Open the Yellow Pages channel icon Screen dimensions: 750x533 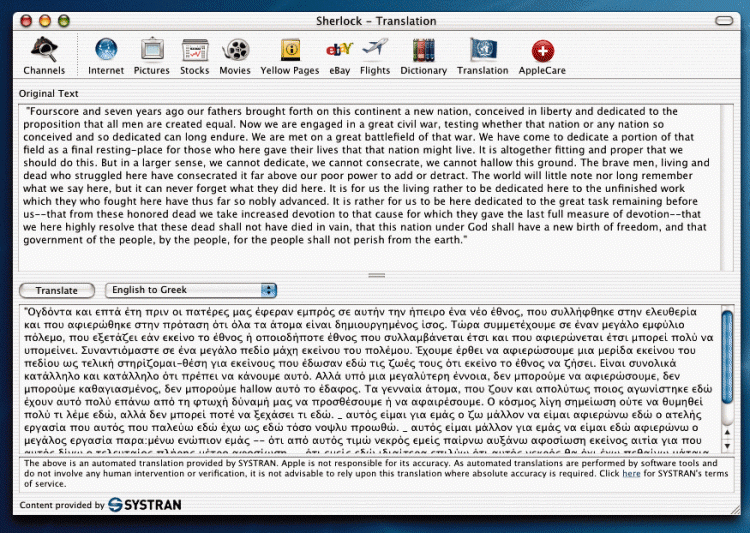click(290, 50)
